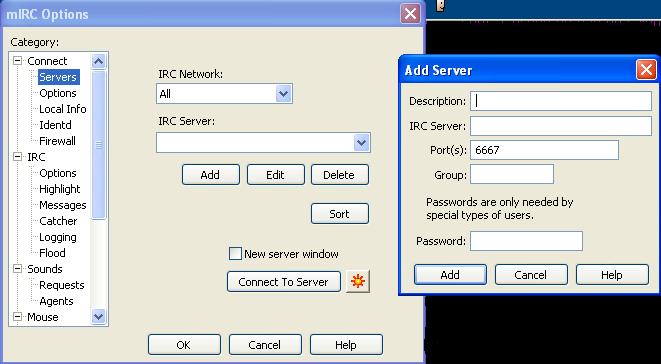Select the Sounds category label
661x364 pixels.
pyautogui.click(x=45, y=269)
